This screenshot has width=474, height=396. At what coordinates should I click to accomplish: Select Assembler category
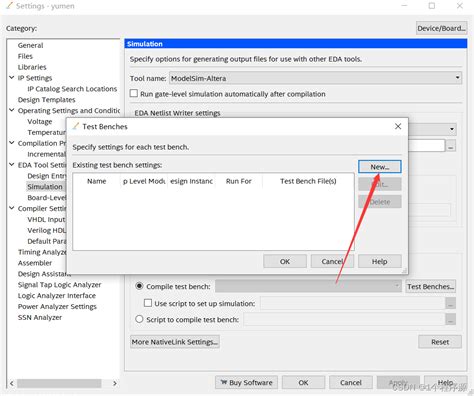coord(35,263)
